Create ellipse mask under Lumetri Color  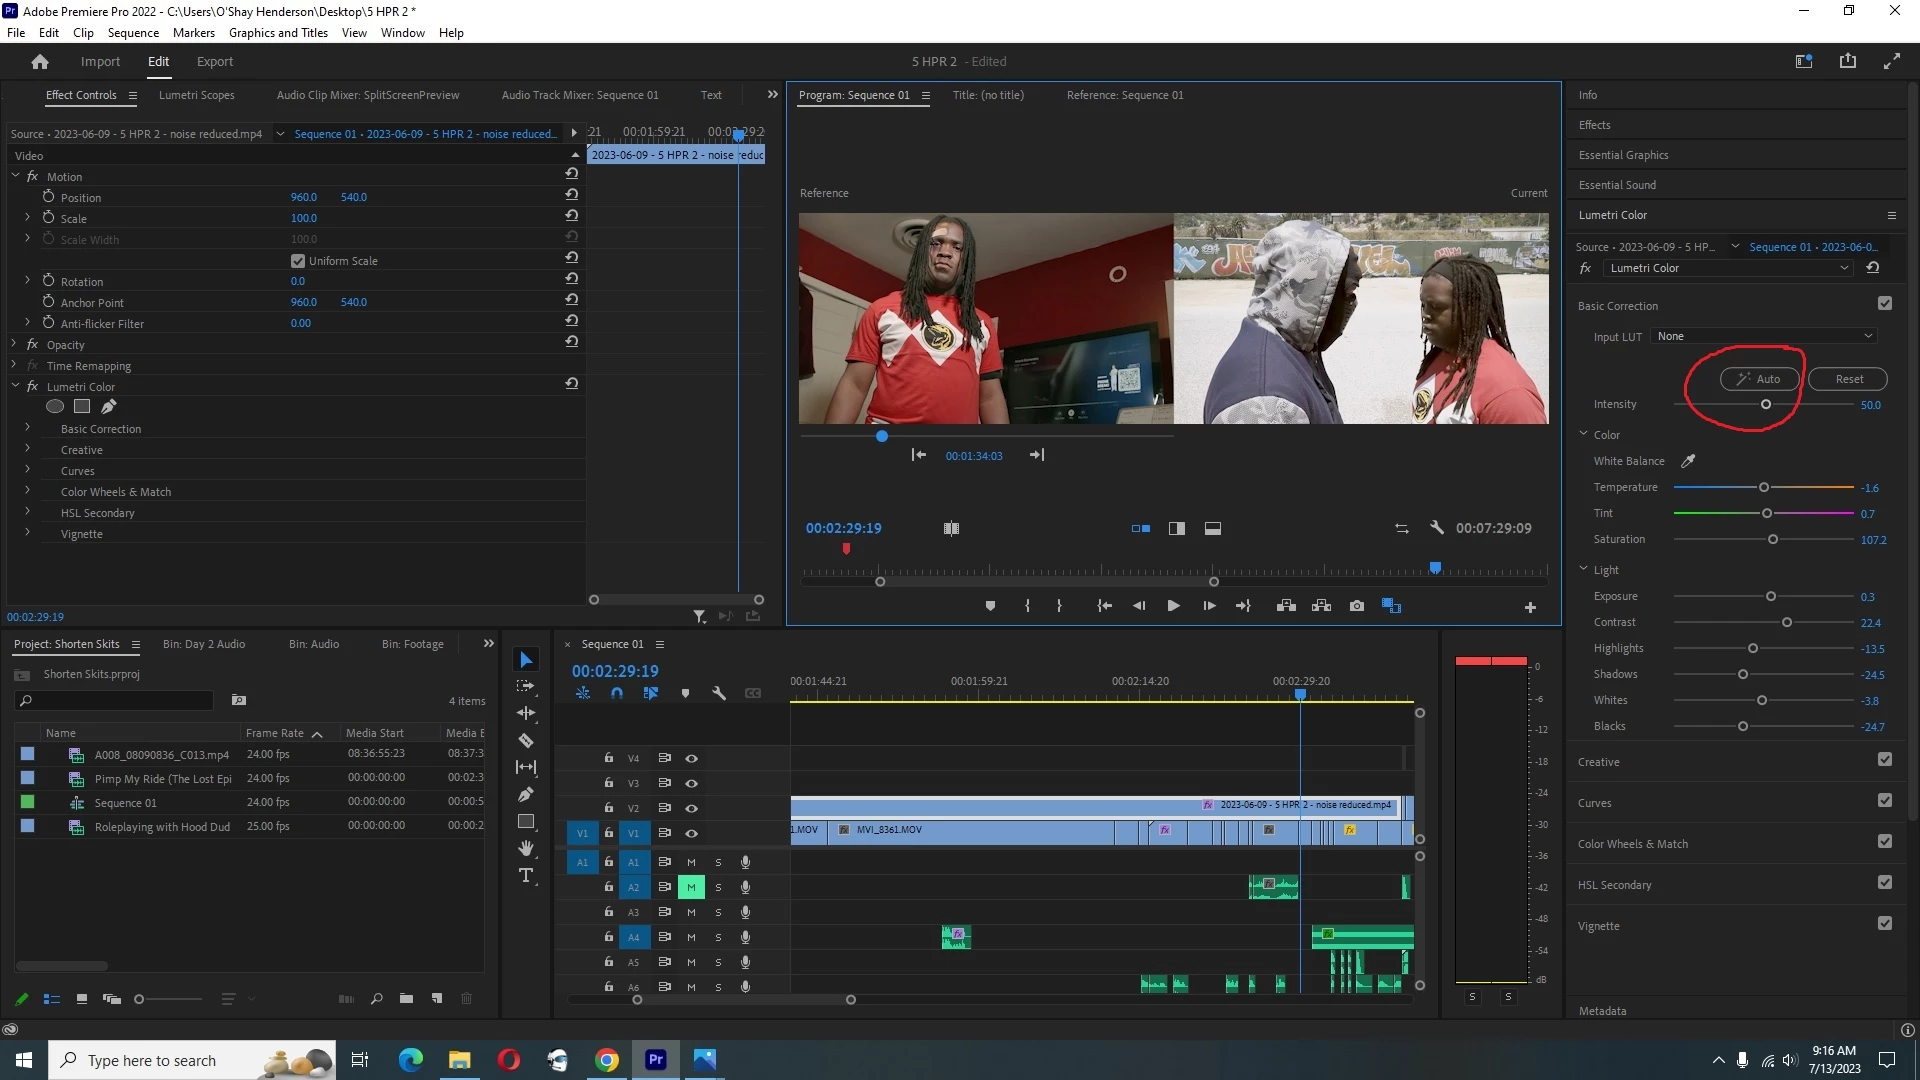point(55,407)
